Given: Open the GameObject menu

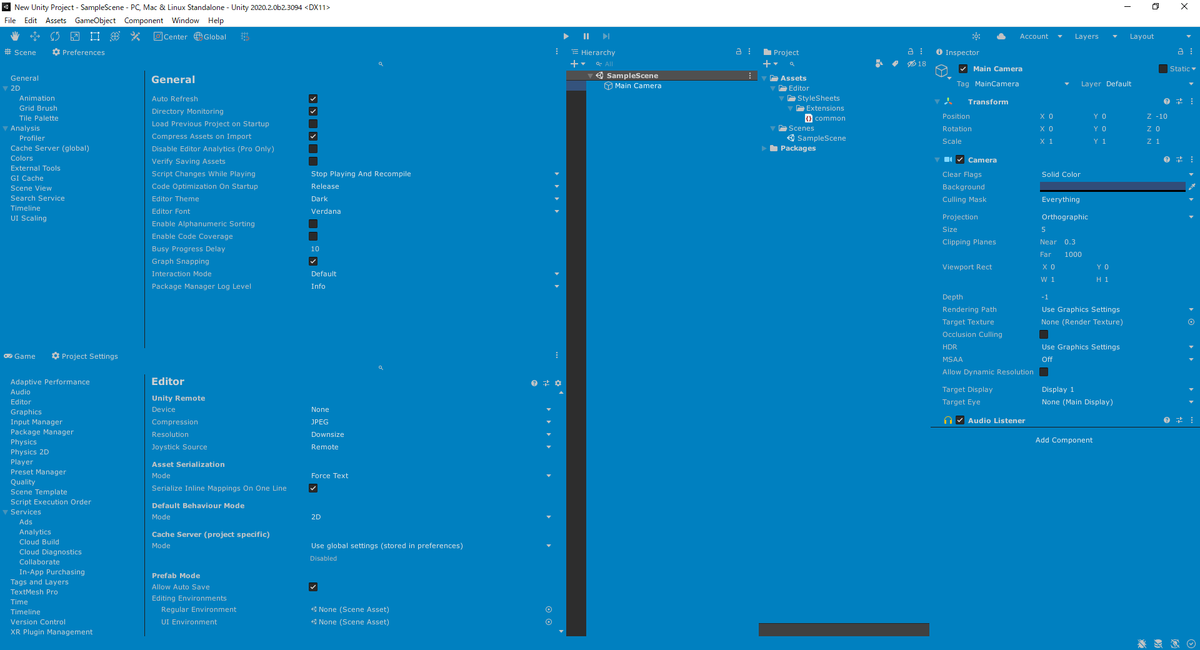Looking at the screenshot, I should point(95,20).
